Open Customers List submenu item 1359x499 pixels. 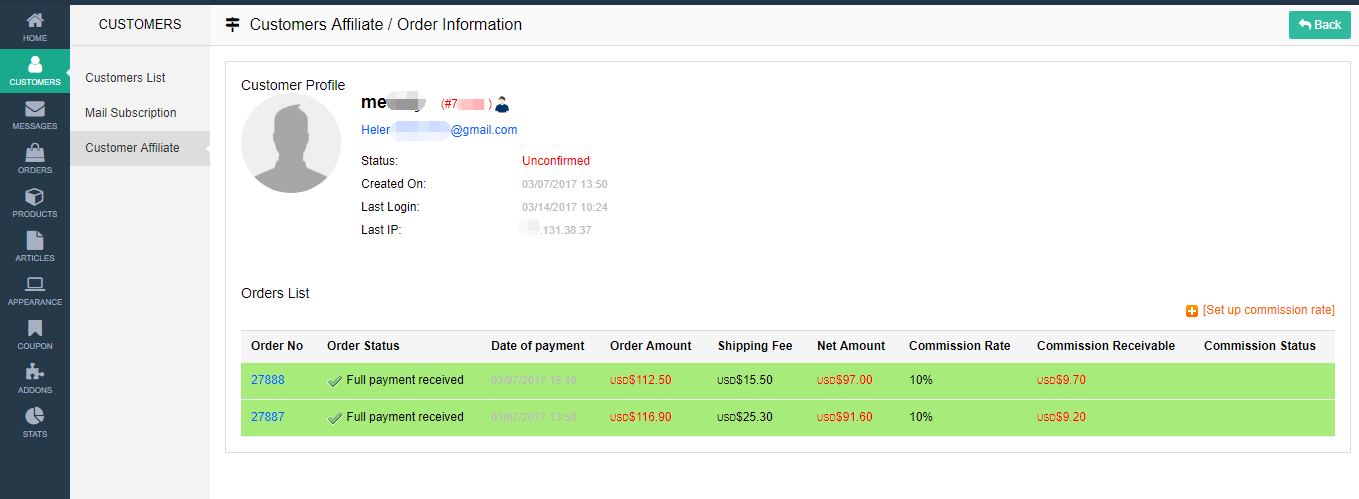point(125,78)
